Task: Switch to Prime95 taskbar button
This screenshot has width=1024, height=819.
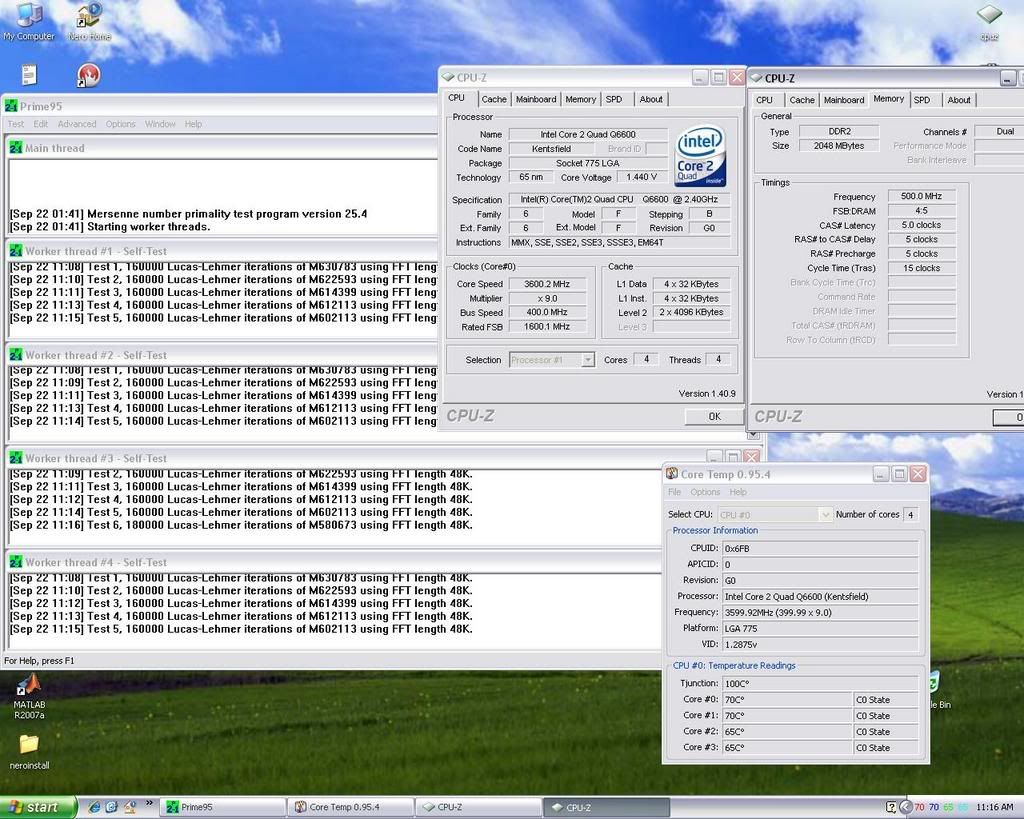Action: click(222, 807)
